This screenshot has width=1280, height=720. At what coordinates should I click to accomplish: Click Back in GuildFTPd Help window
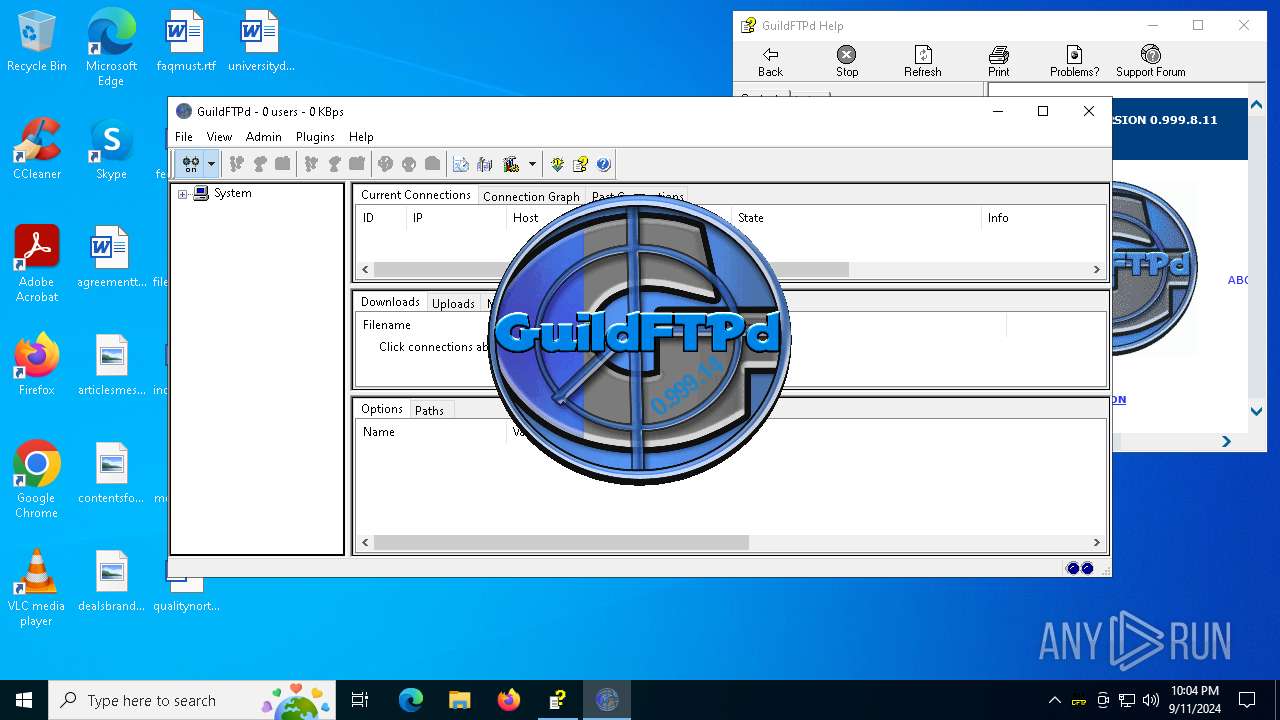770,61
